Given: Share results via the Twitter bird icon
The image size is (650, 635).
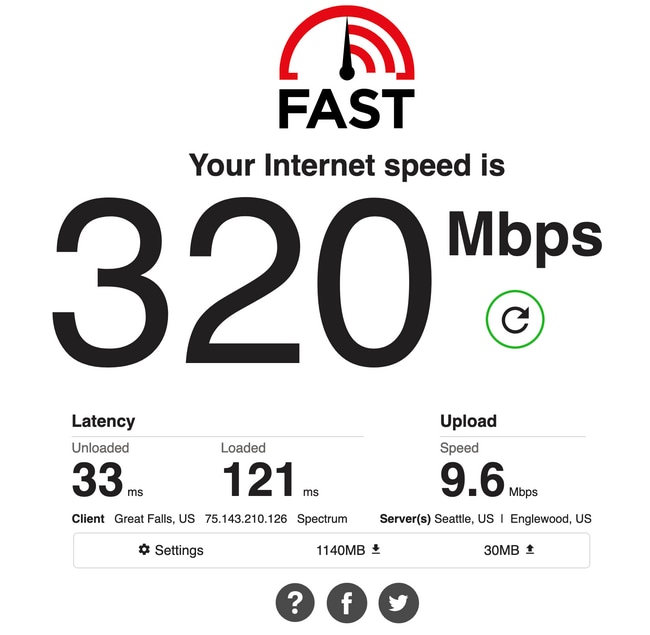Looking at the screenshot, I should [x=399, y=603].
